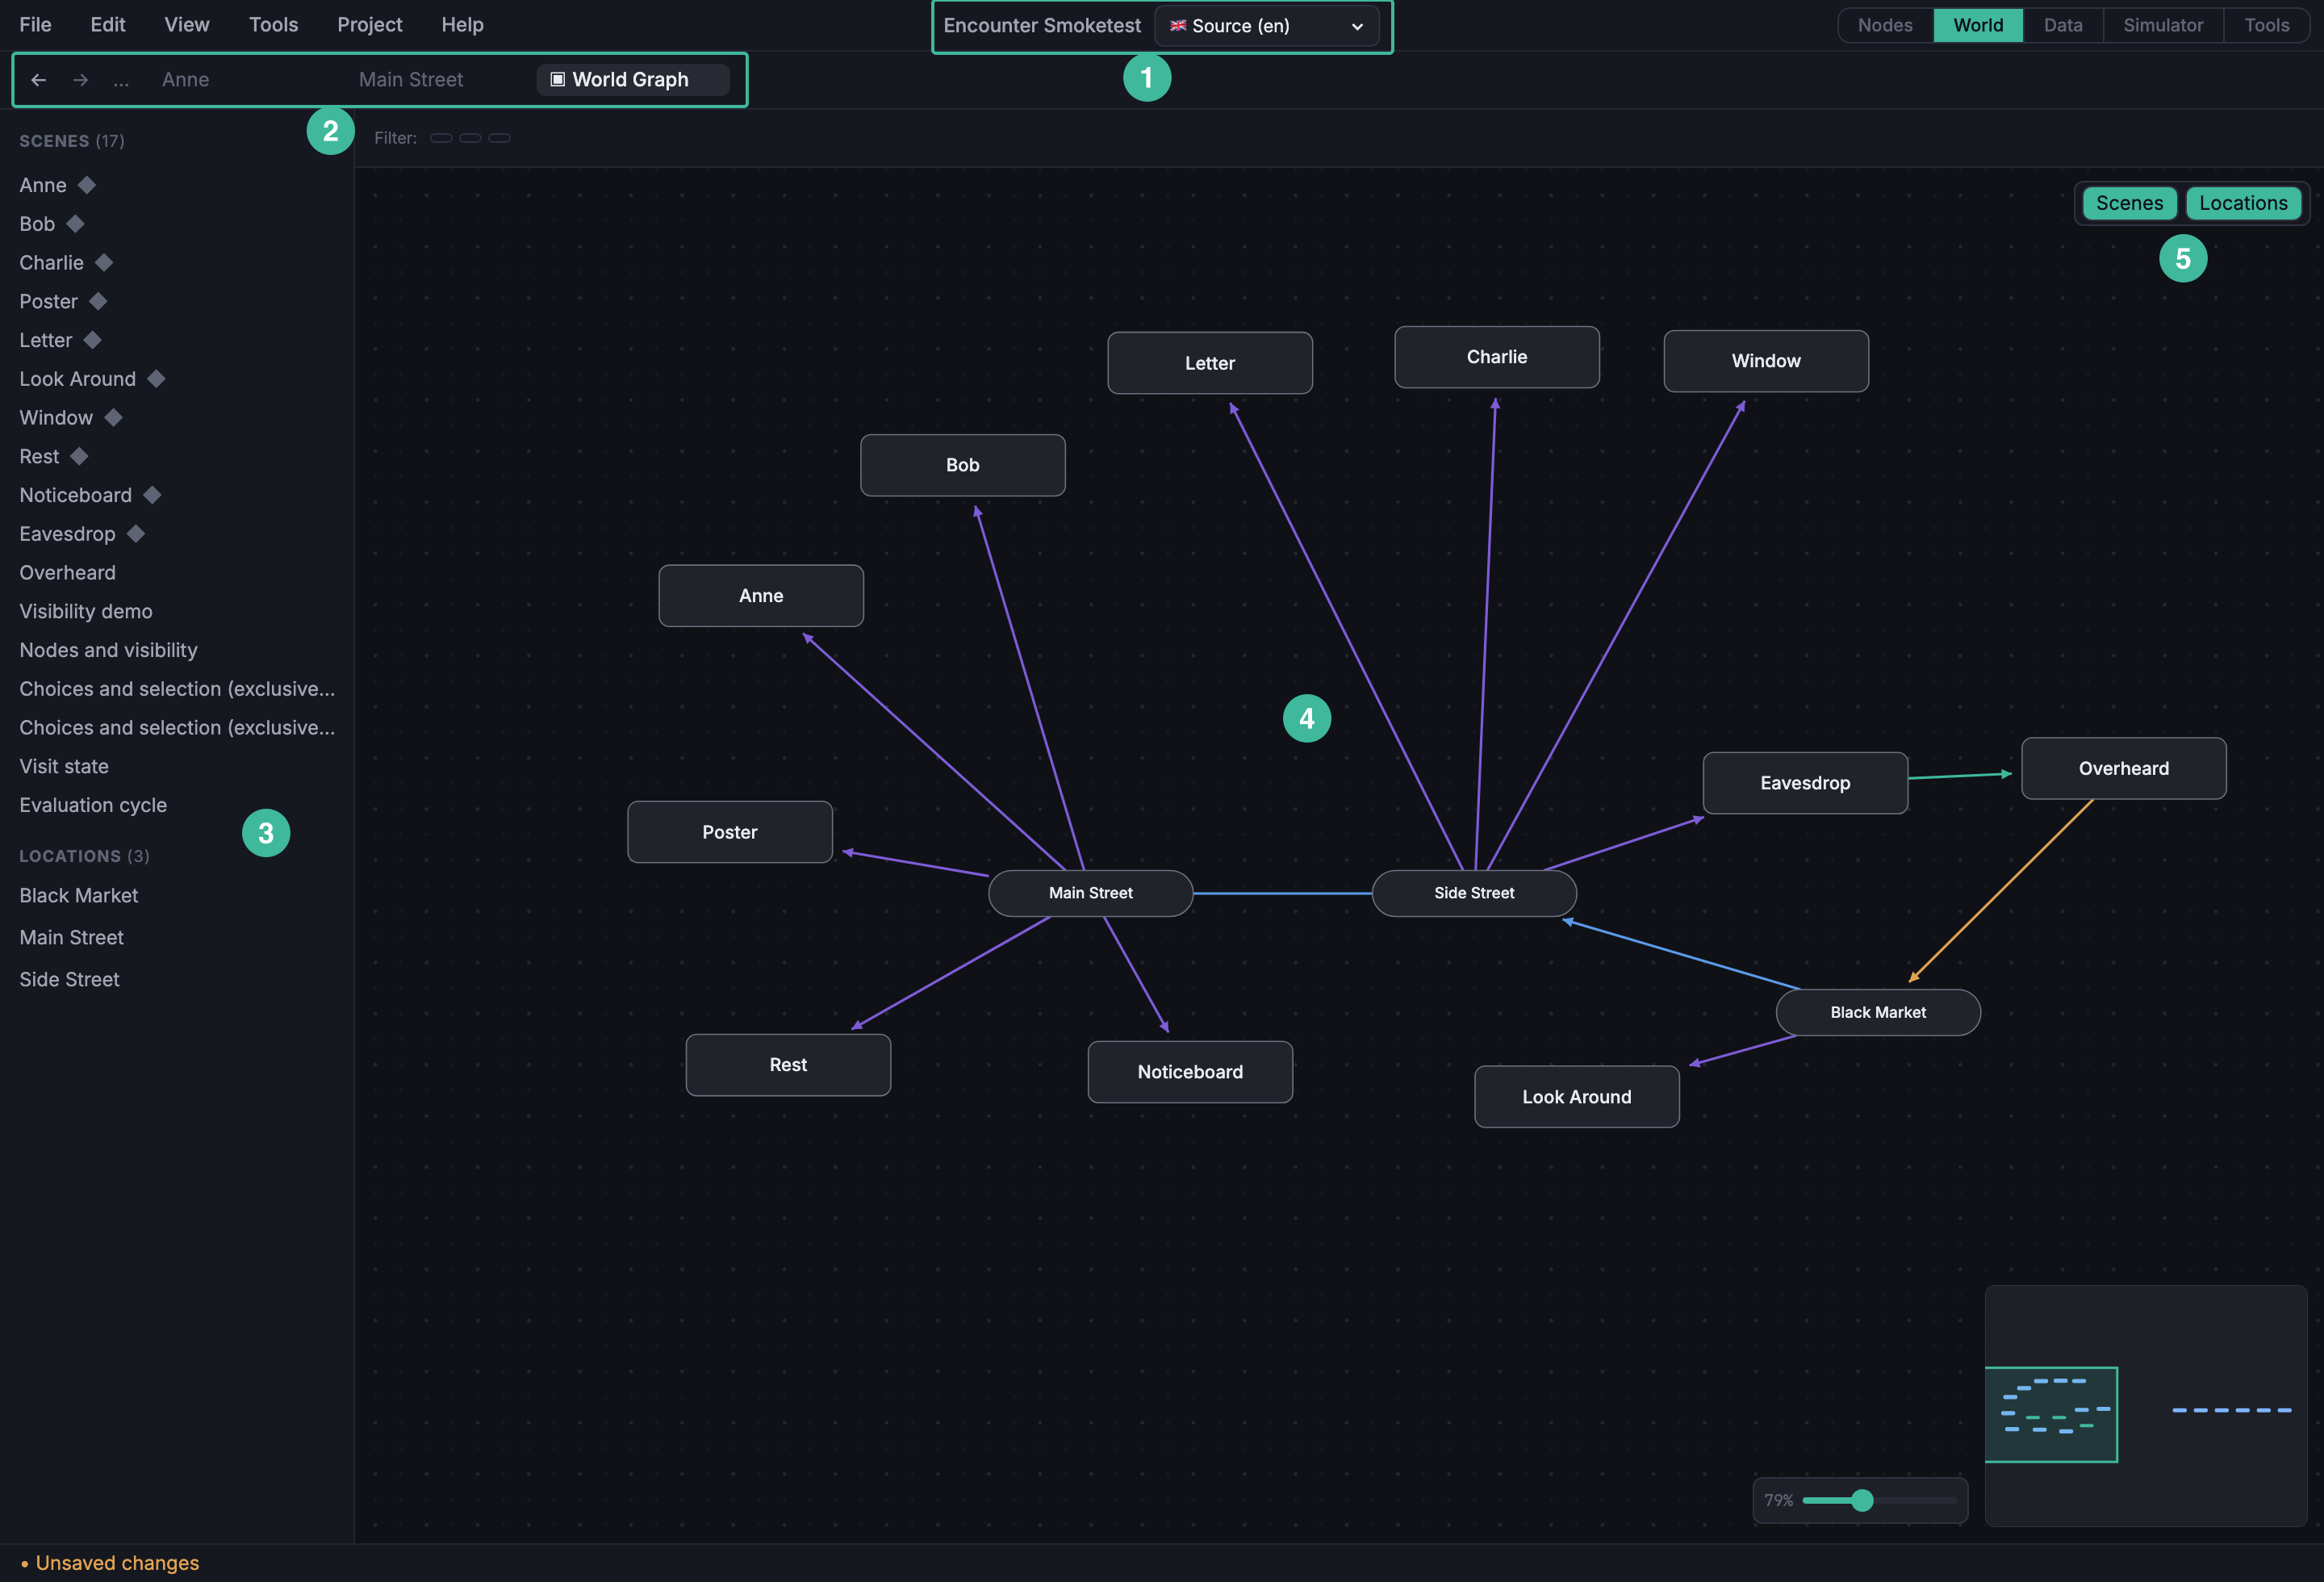Open Nodes and visibility scene
The image size is (2324, 1582).
pos(109,650)
